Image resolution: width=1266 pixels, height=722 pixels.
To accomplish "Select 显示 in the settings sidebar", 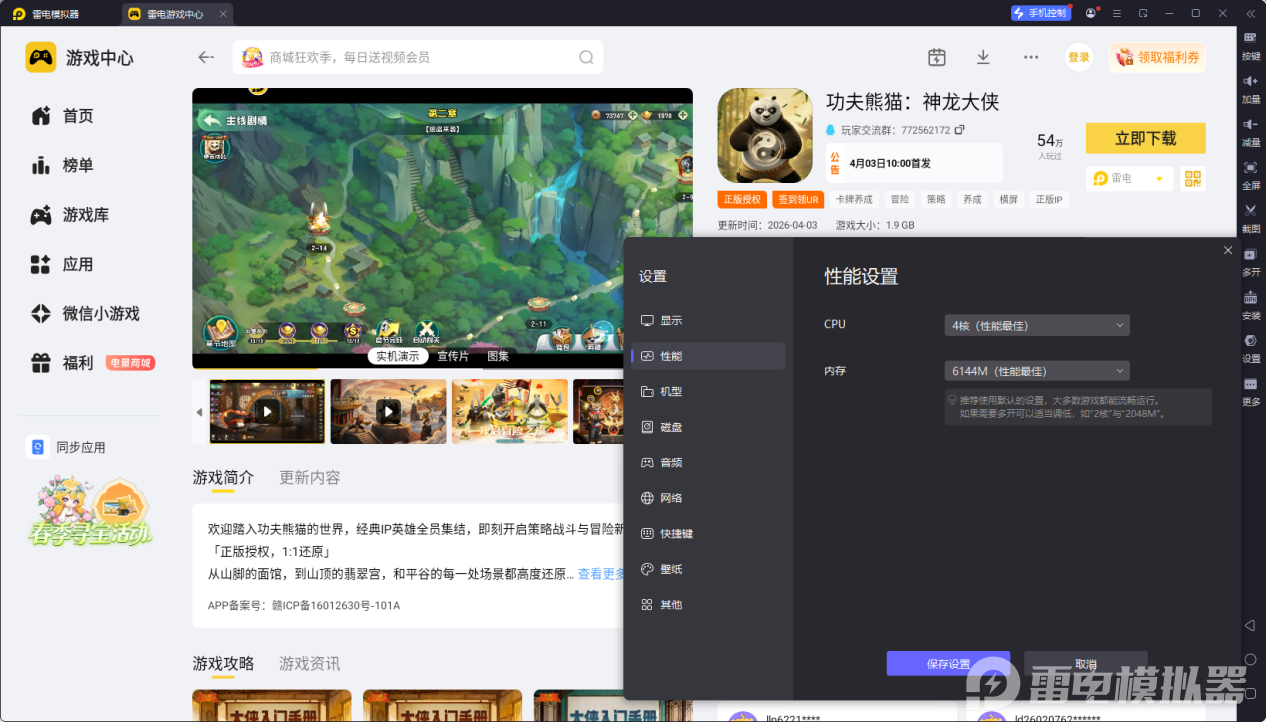I will [671, 321].
